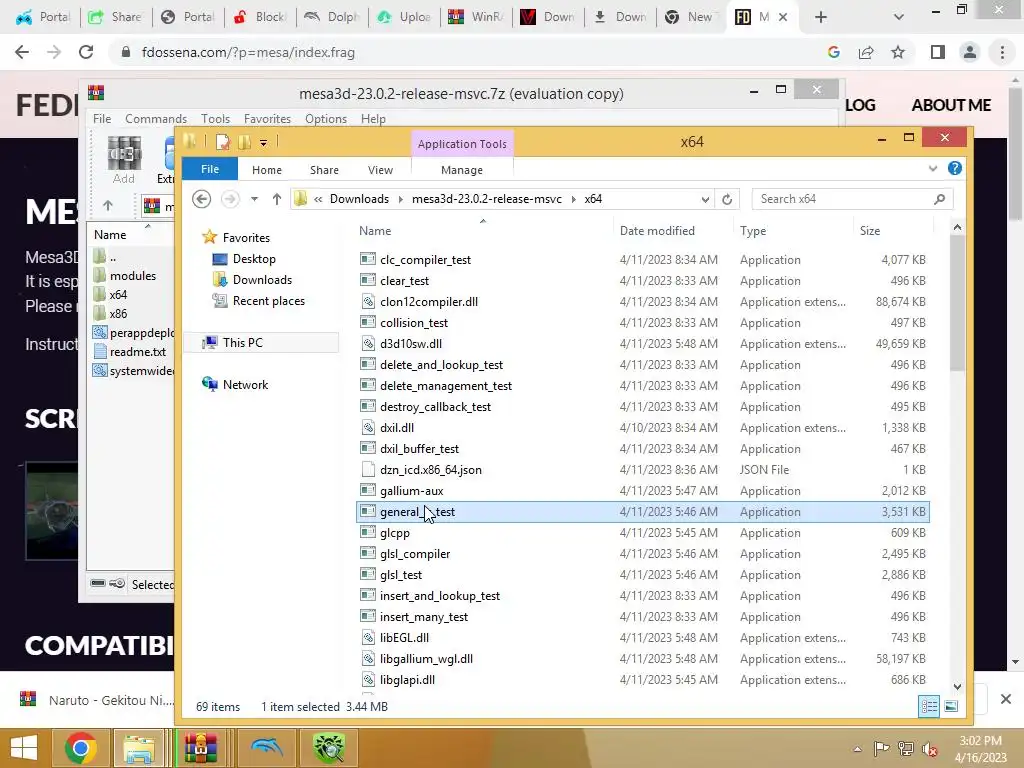
Task: Open Explorer help question mark icon
Action: coord(955,168)
